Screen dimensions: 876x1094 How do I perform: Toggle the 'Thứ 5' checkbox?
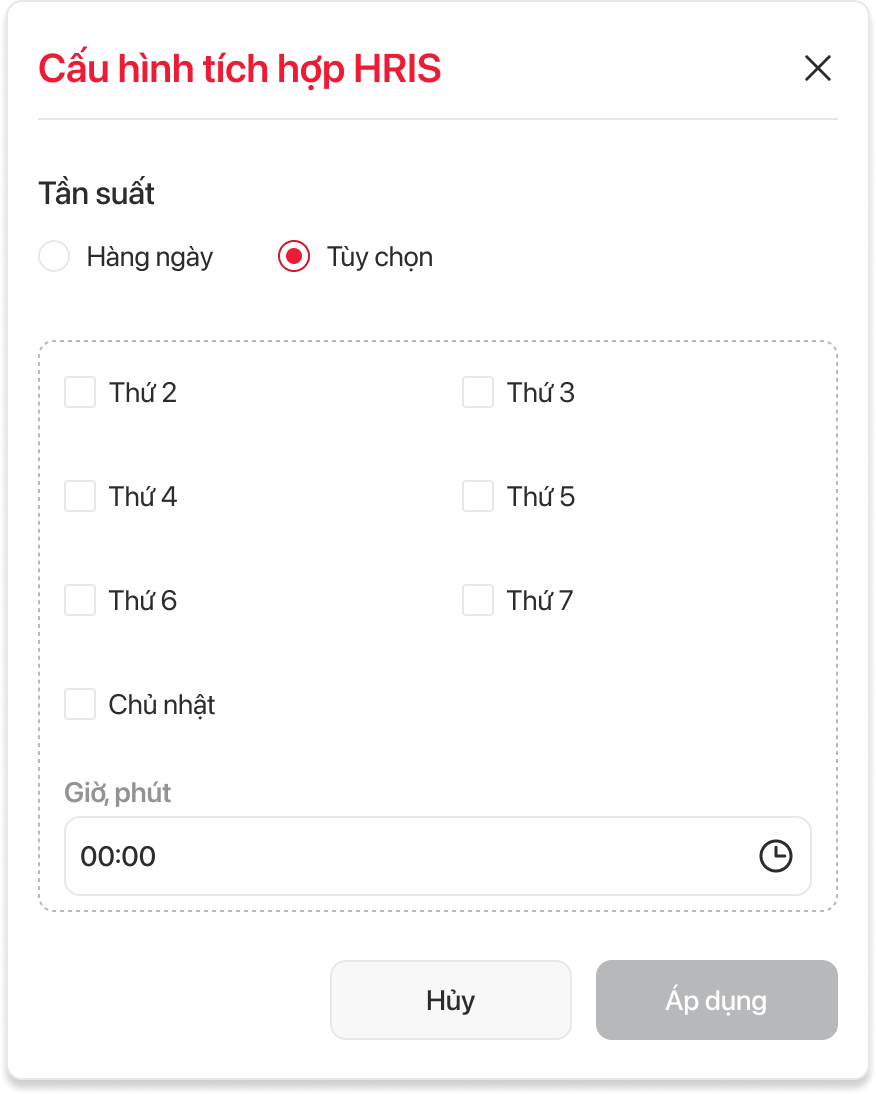tap(478, 496)
